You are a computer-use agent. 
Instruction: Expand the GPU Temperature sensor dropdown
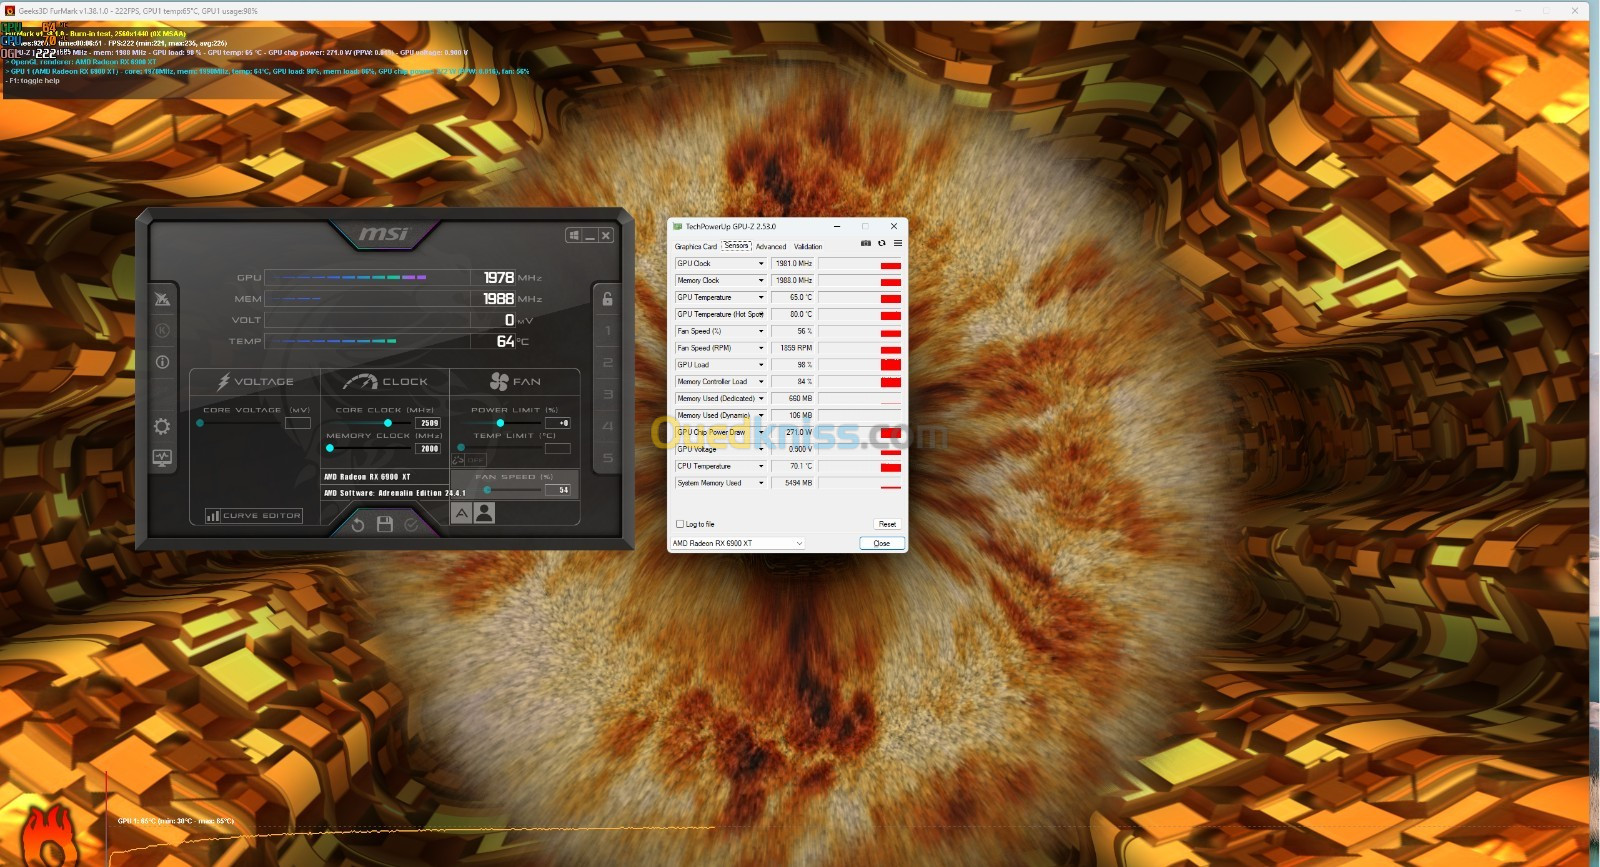pyautogui.click(x=761, y=298)
